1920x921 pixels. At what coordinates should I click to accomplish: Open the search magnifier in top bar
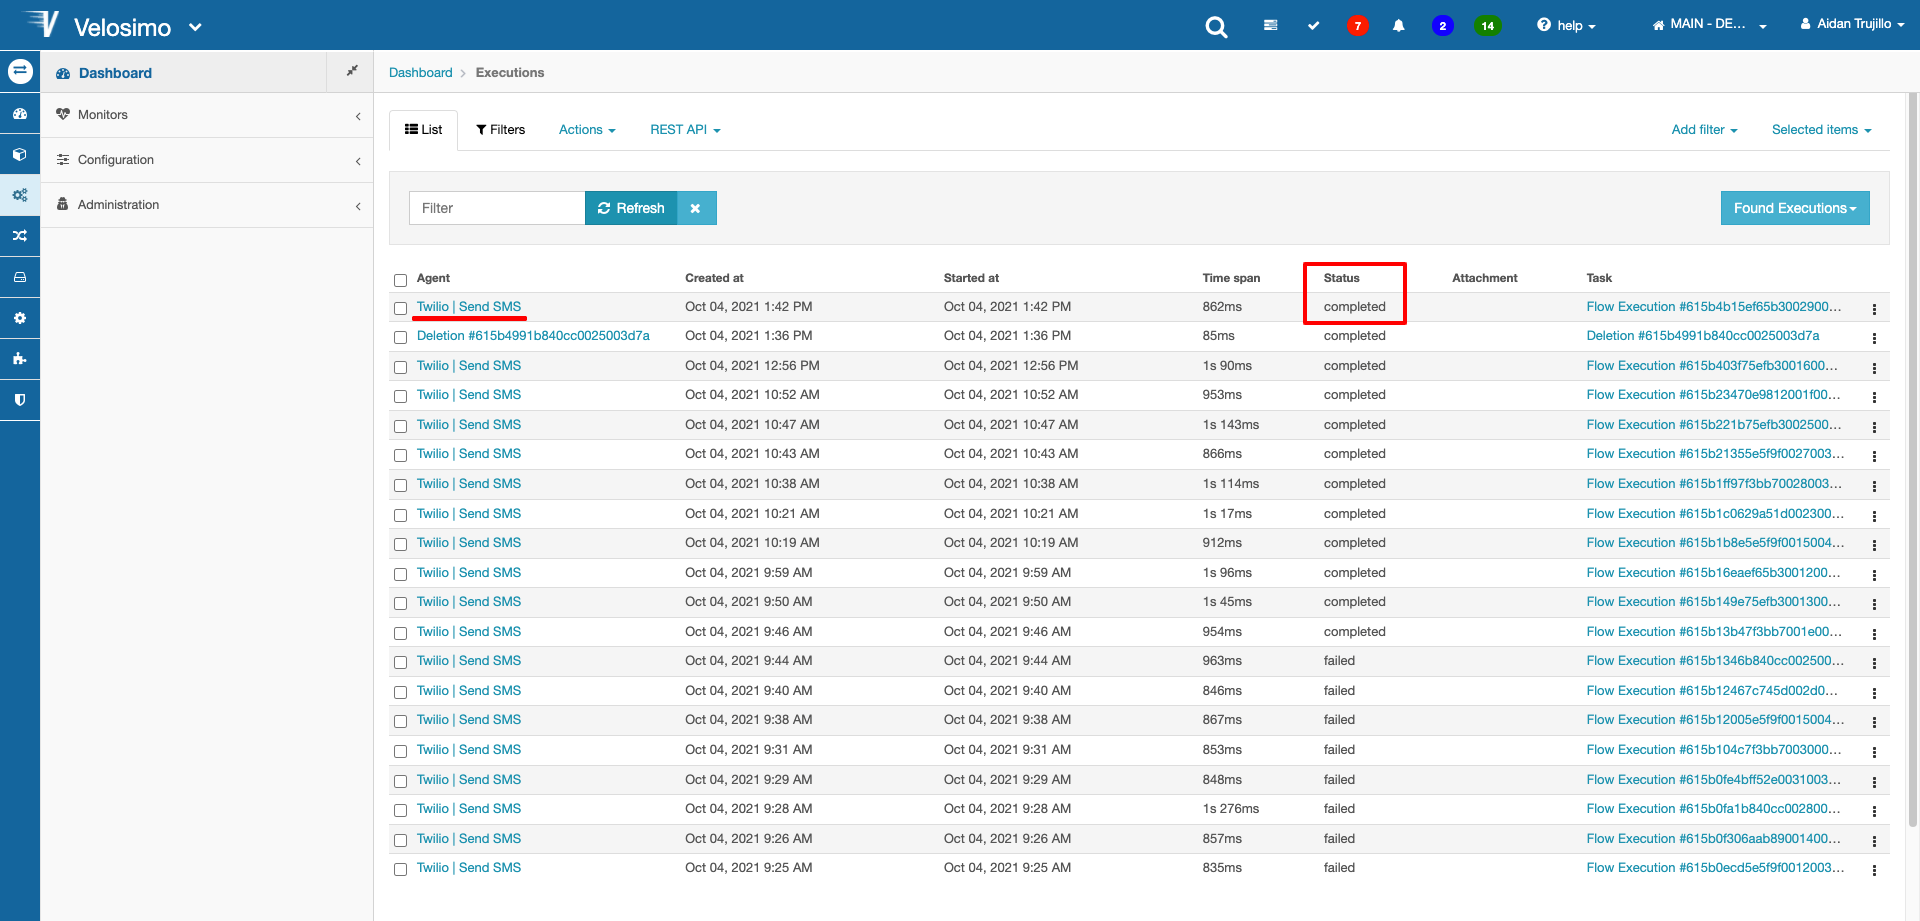[x=1216, y=27]
